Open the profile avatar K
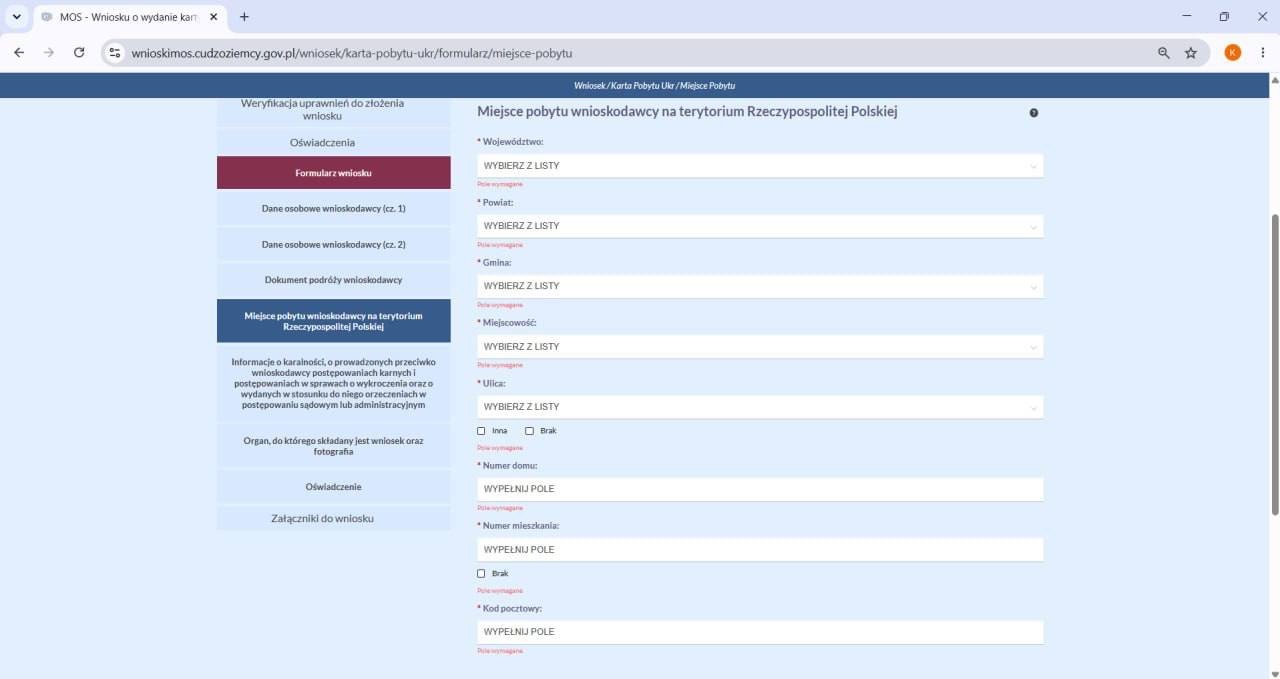1280x679 pixels. click(x=1233, y=53)
